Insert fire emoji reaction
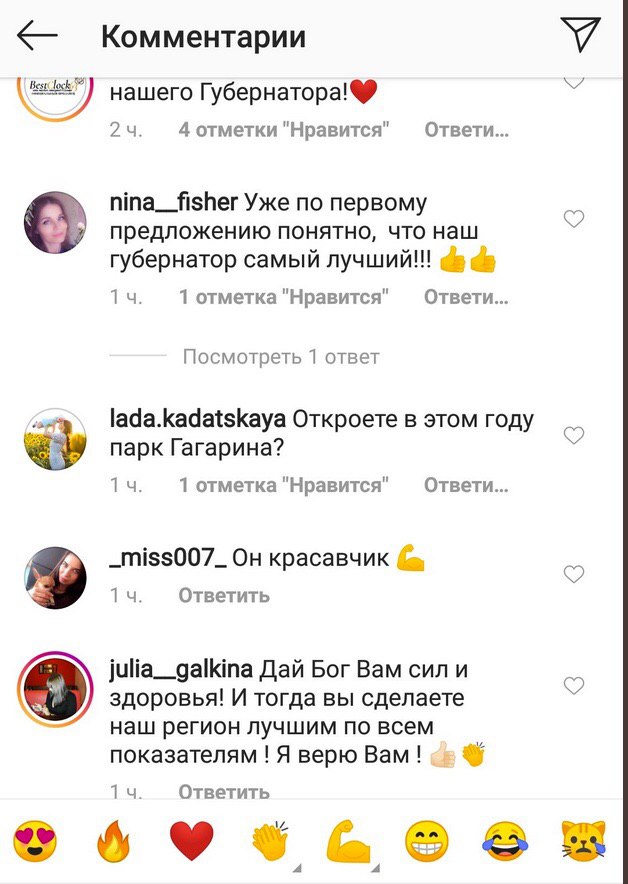This screenshot has height=884, width=628. tap(113, 841)
